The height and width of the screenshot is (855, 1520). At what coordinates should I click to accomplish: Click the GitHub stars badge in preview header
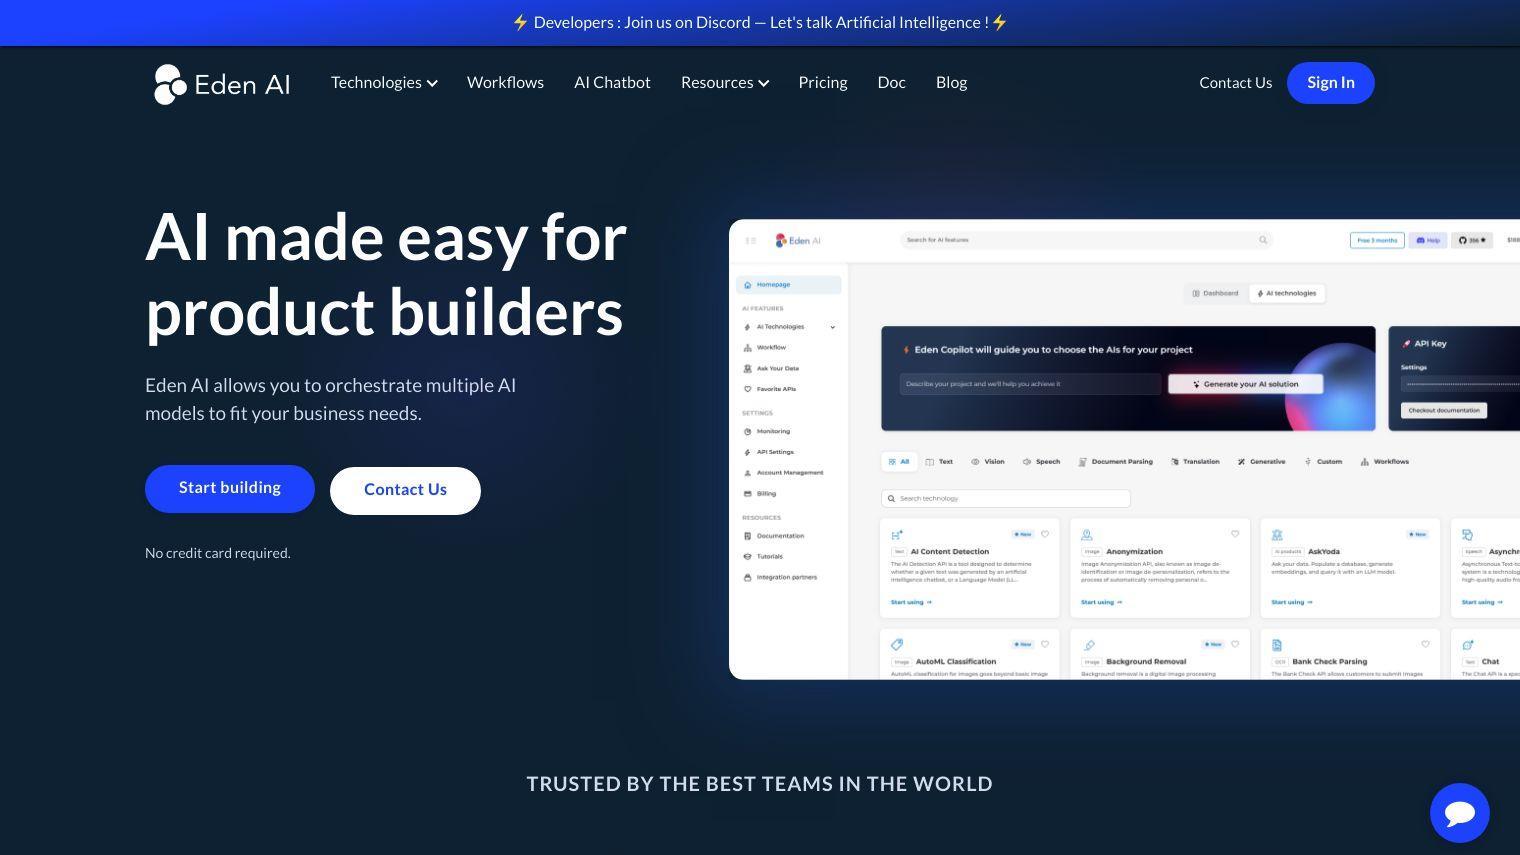[x=1472, y=240]
